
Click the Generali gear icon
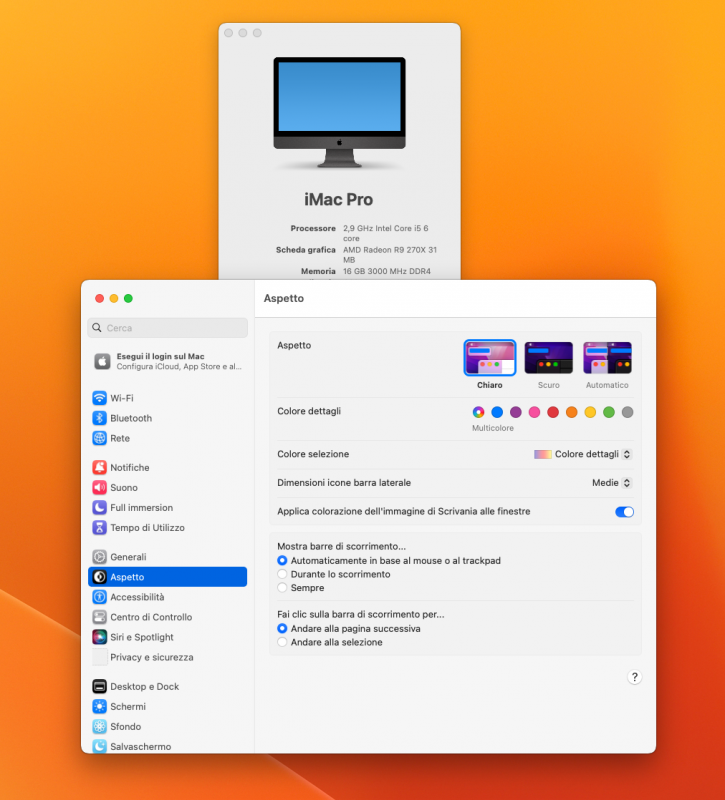[99, 557]
